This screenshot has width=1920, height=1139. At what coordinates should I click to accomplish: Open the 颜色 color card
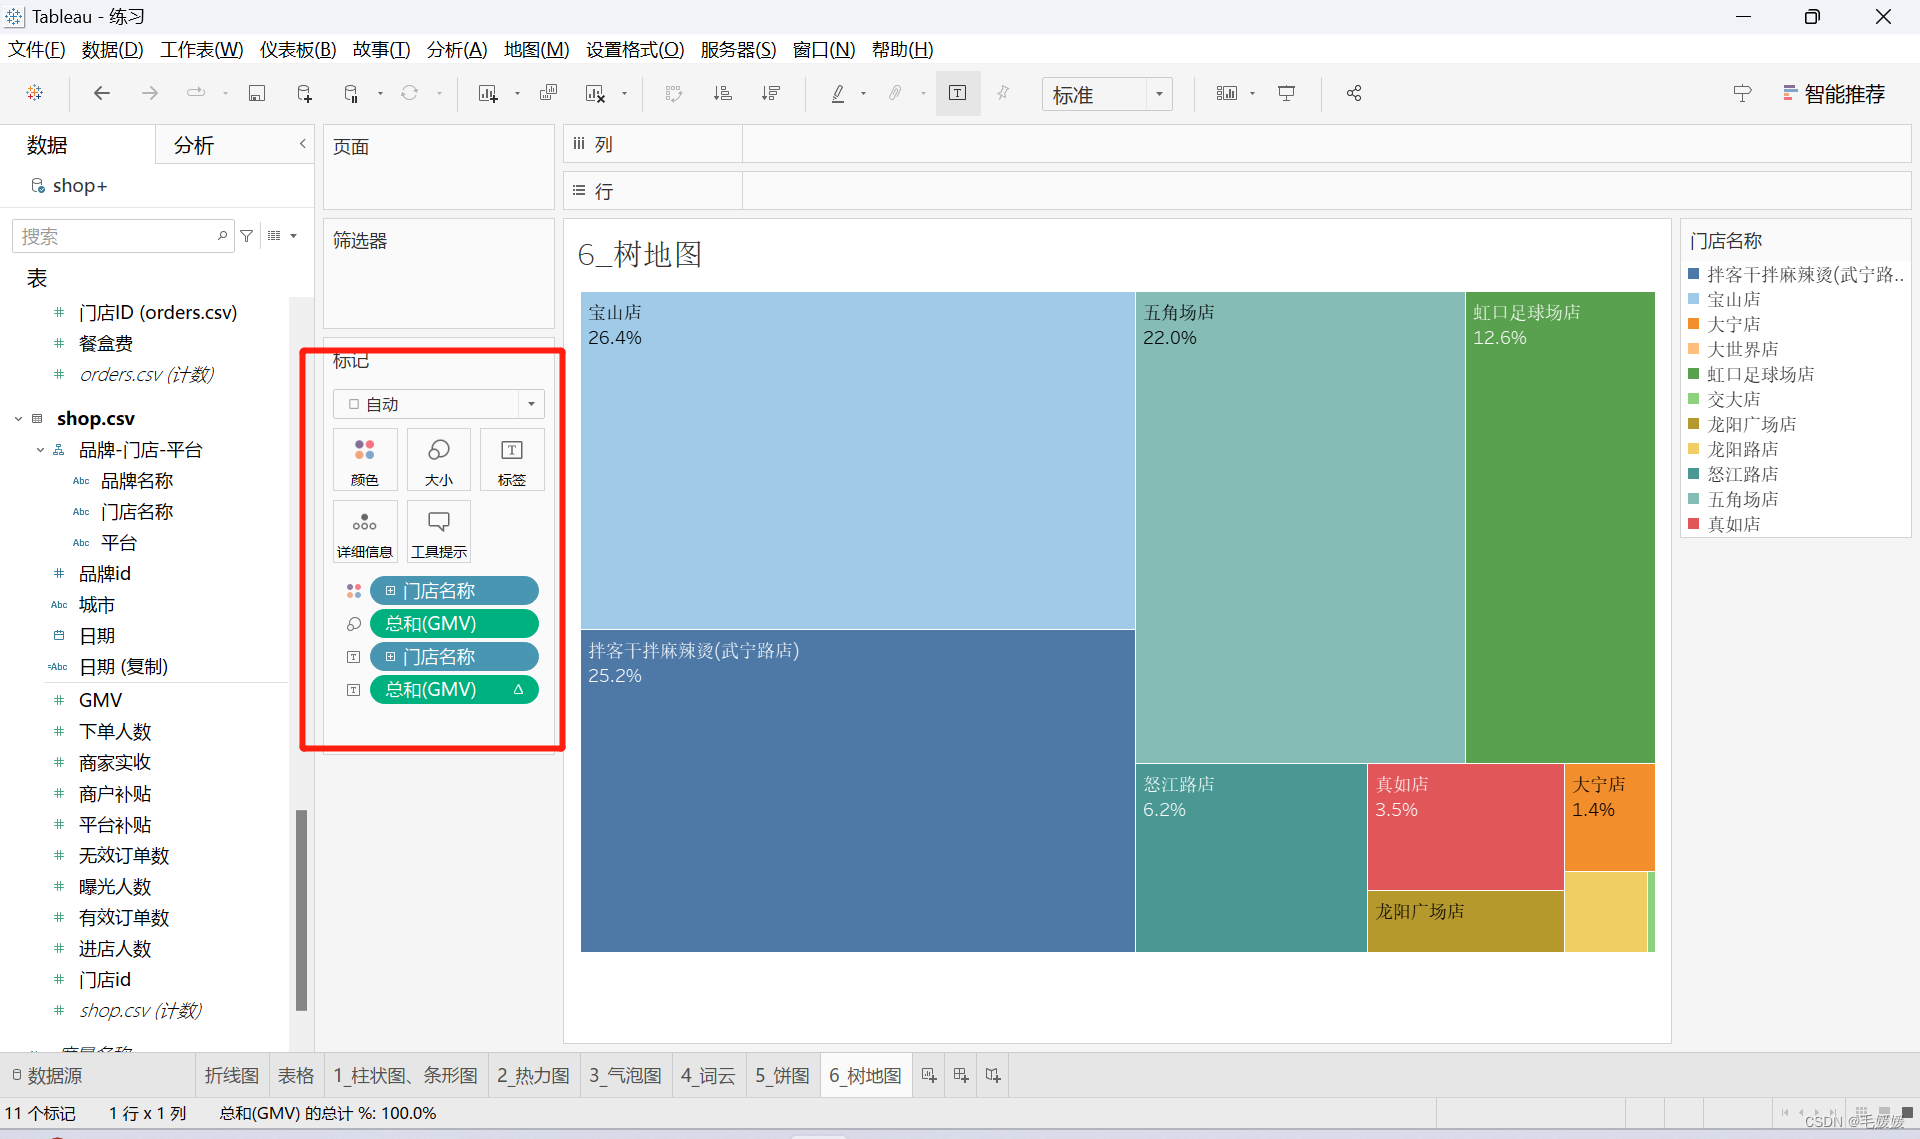(365, 459)
